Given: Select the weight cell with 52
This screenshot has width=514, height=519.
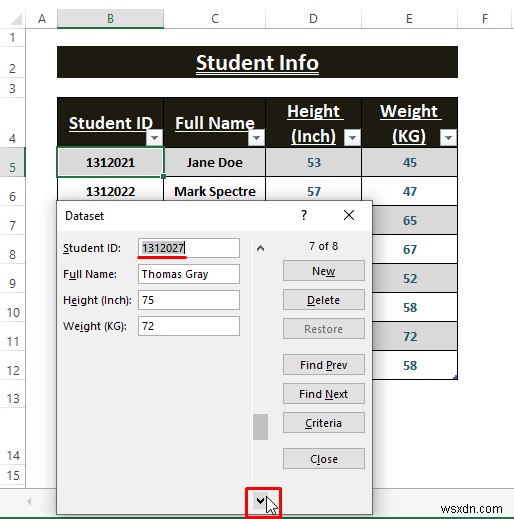Looking at the screenshot, I should tap(415, 278).
